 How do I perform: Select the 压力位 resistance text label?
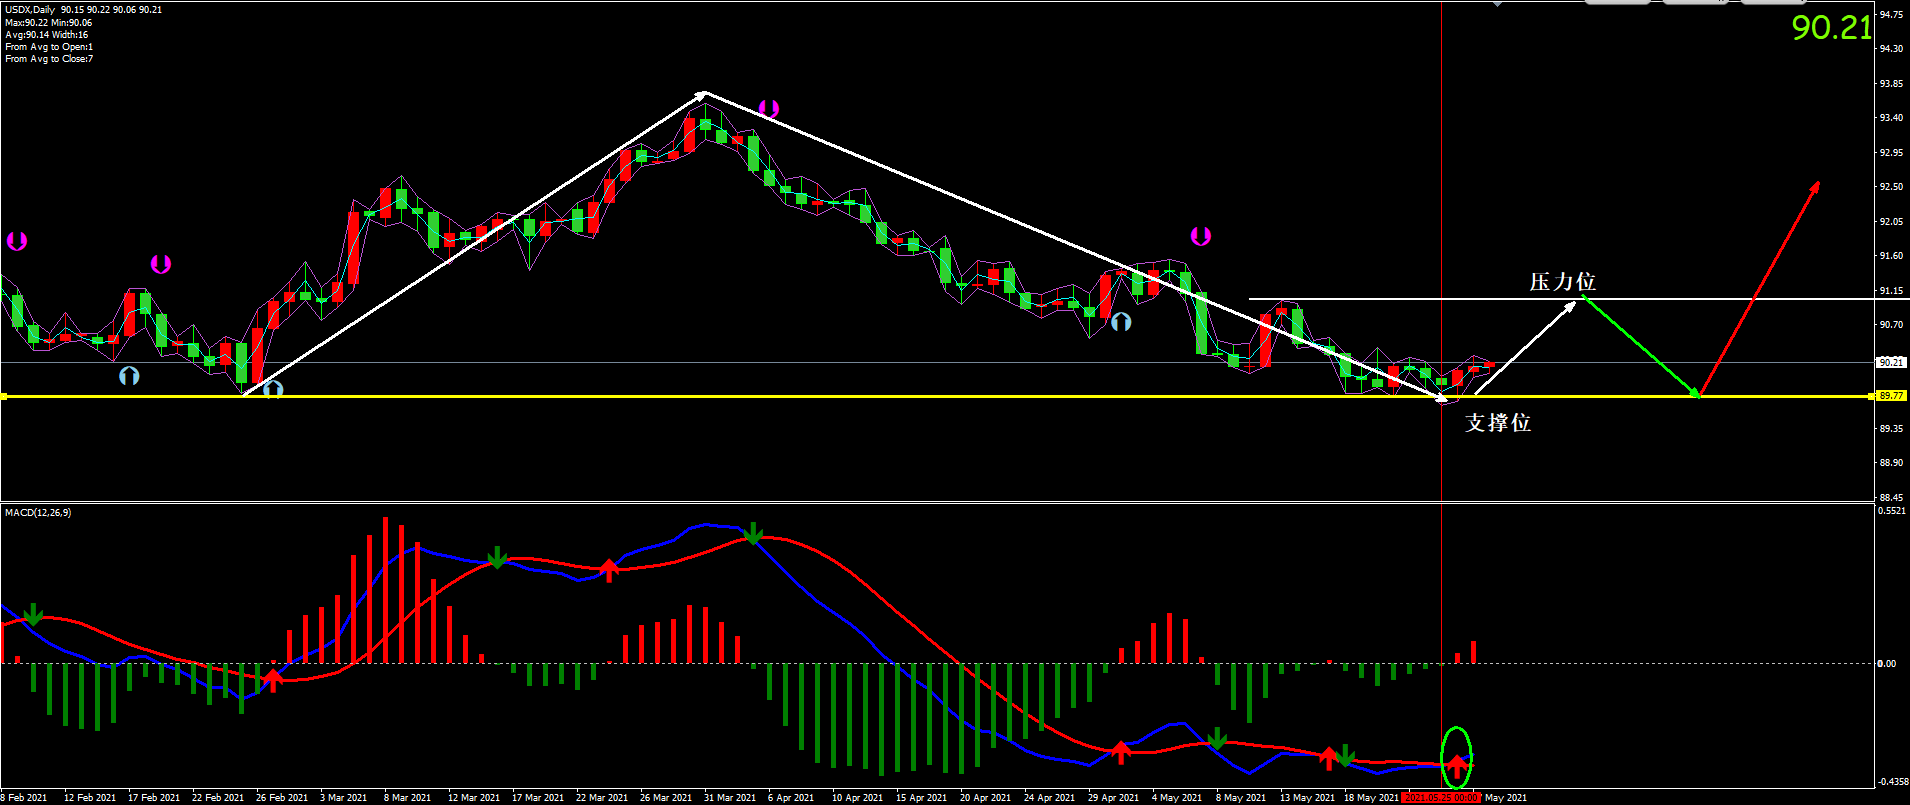[x=1562, y=282]
